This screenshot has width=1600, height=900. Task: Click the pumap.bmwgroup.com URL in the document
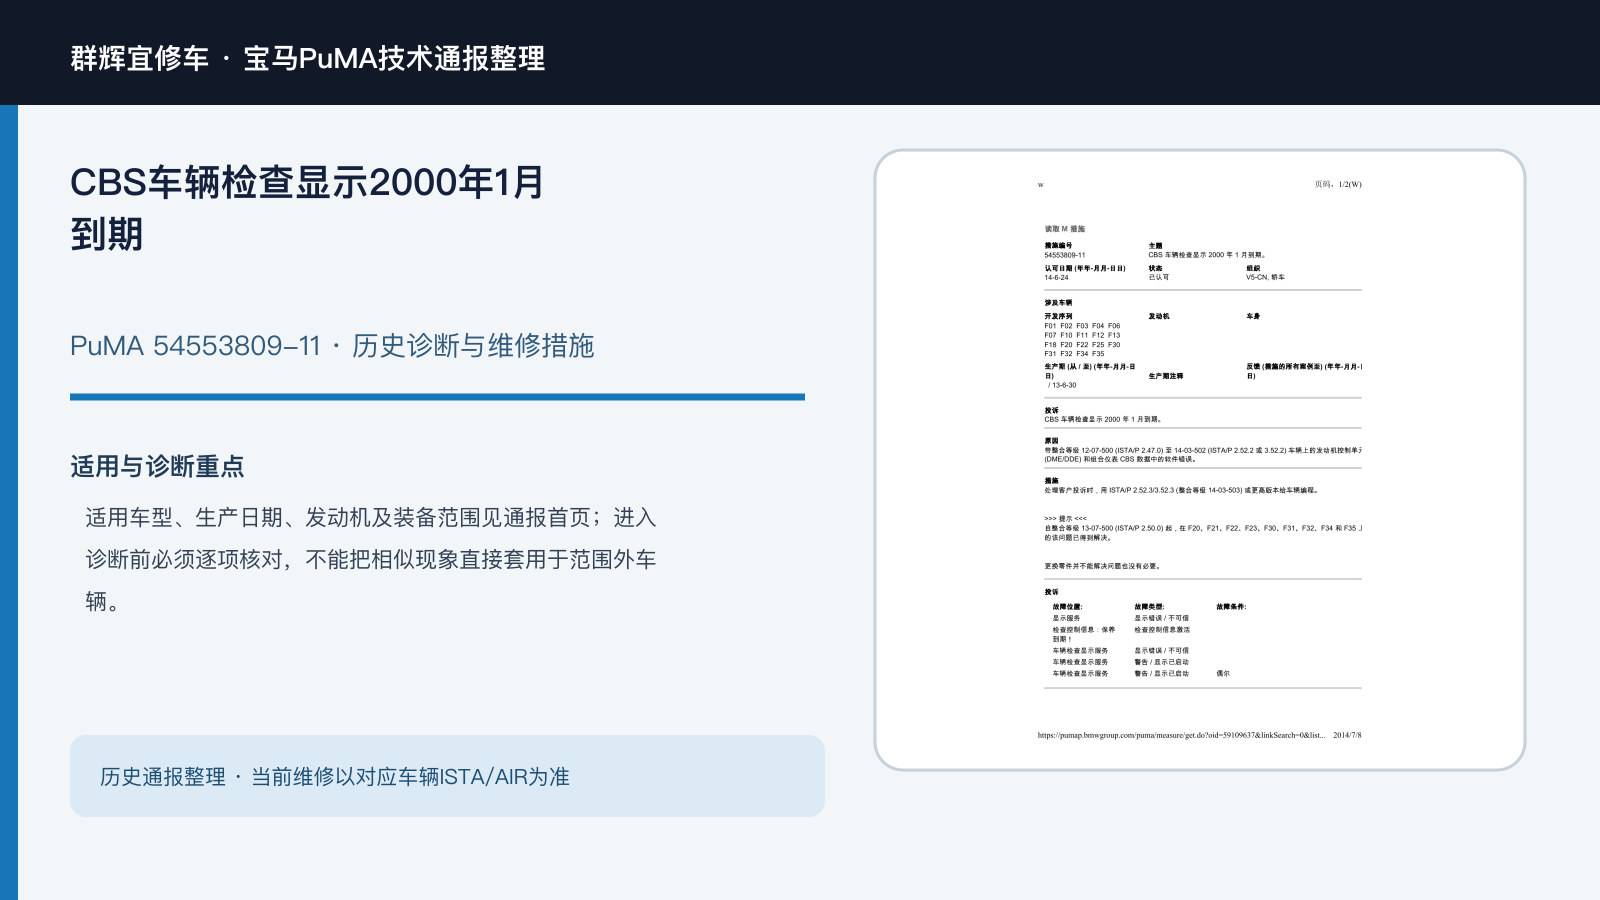[x=1181, y=735]
